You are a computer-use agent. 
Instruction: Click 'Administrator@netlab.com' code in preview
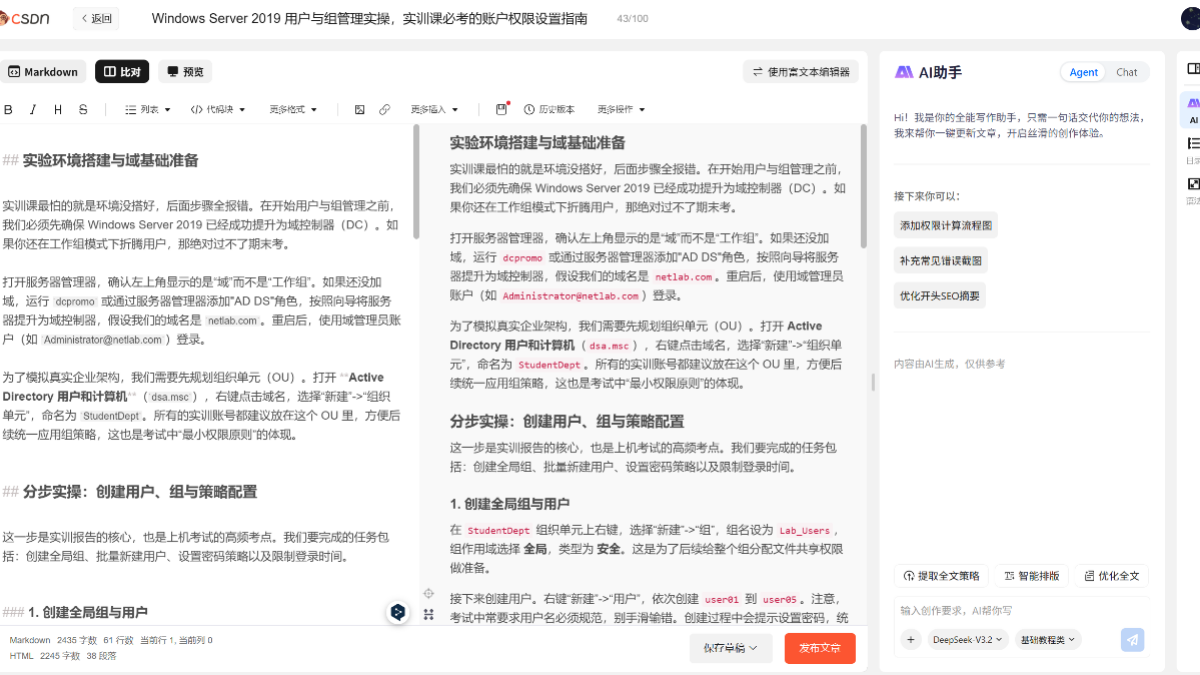[x=570, y=296]
